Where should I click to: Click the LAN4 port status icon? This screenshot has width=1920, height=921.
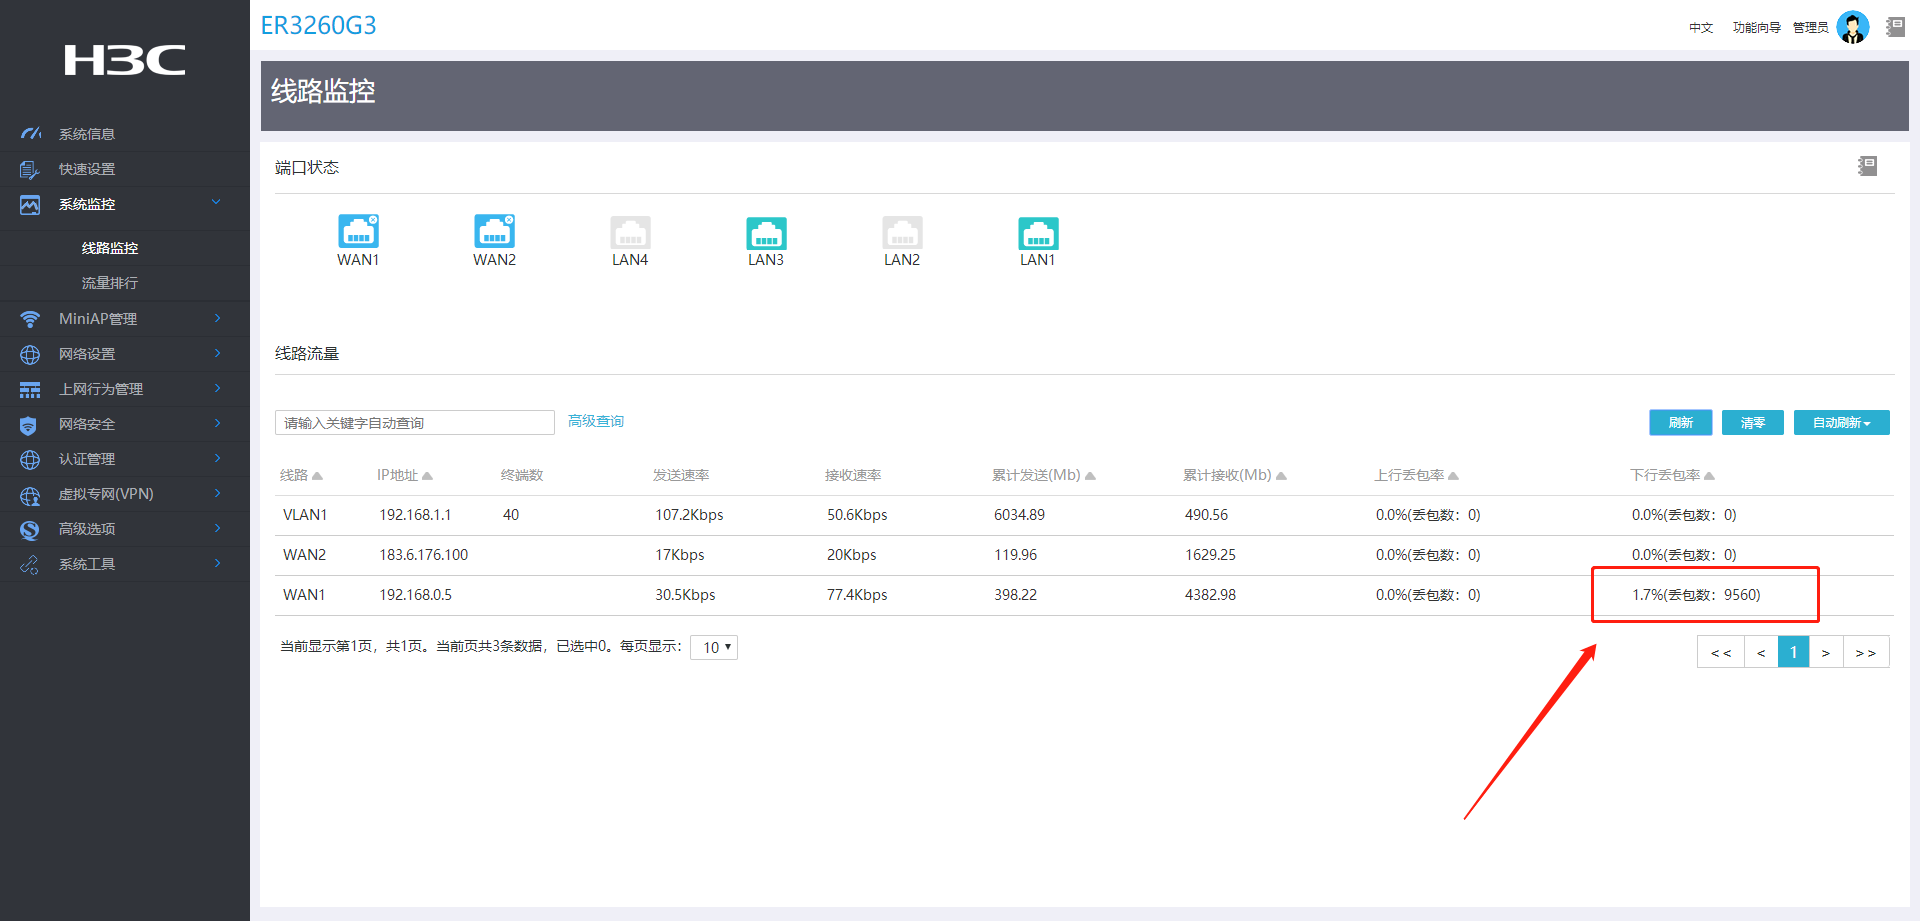[x=630, y=233]
